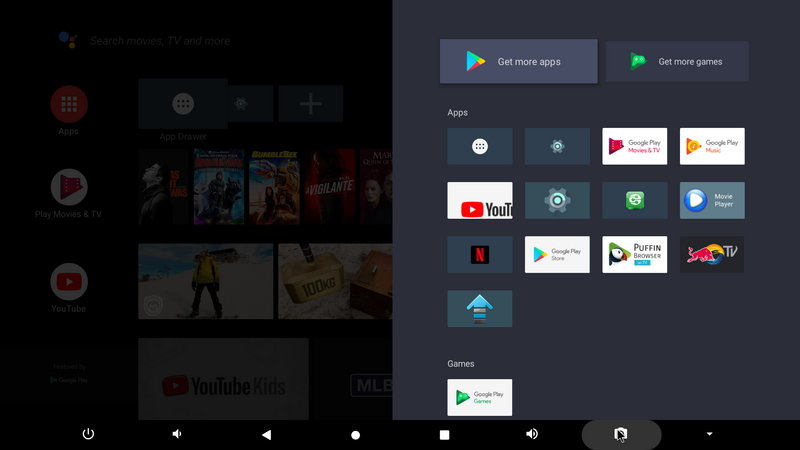Click Google Assistant search icon

pos(68,40)
